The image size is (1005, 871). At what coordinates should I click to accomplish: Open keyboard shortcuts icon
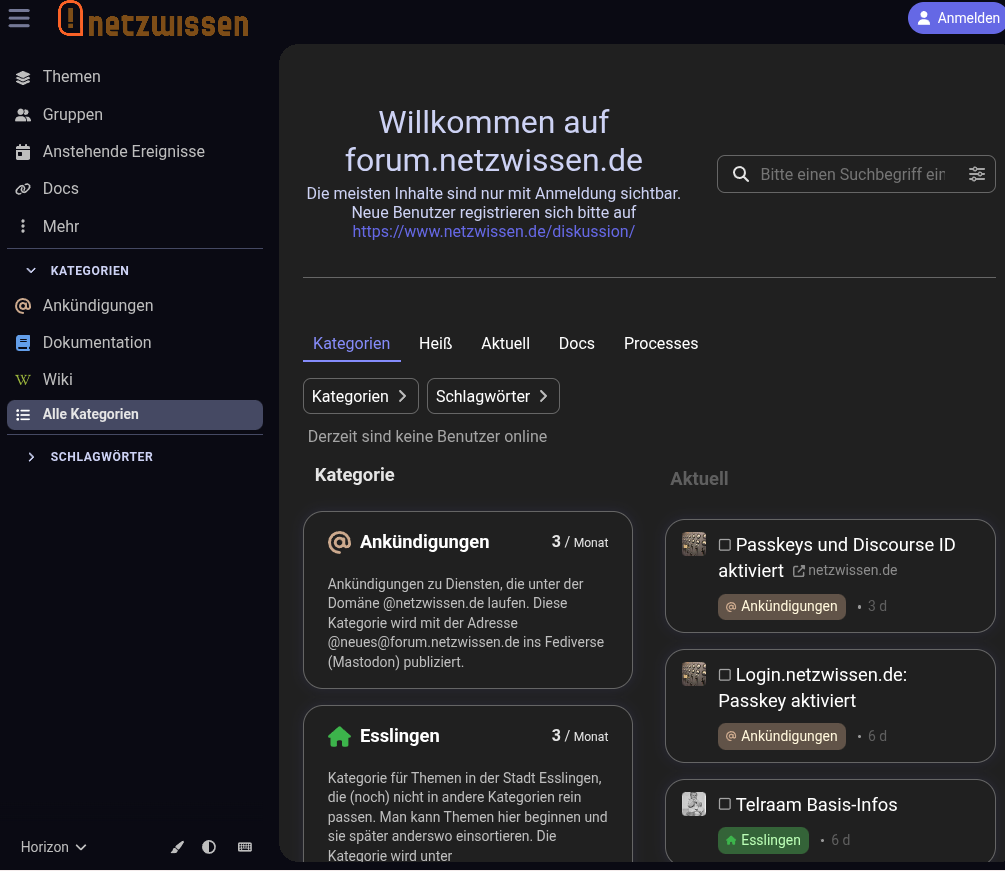coord(245,847)
